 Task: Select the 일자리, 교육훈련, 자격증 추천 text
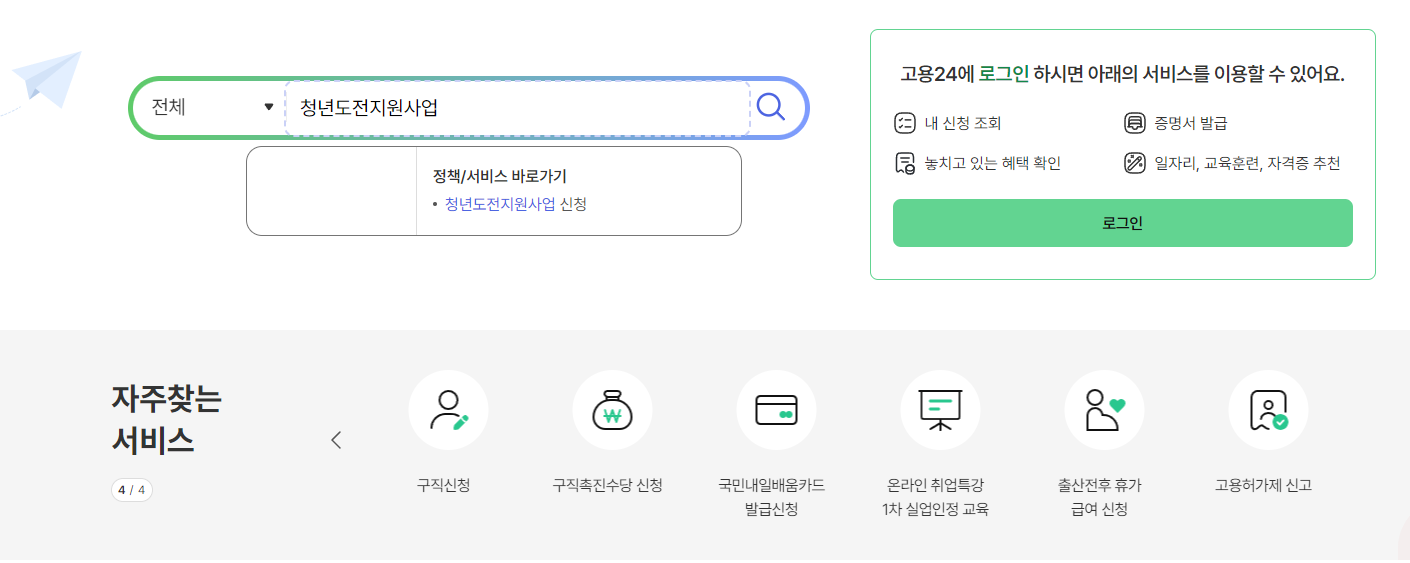(1247, 163)
